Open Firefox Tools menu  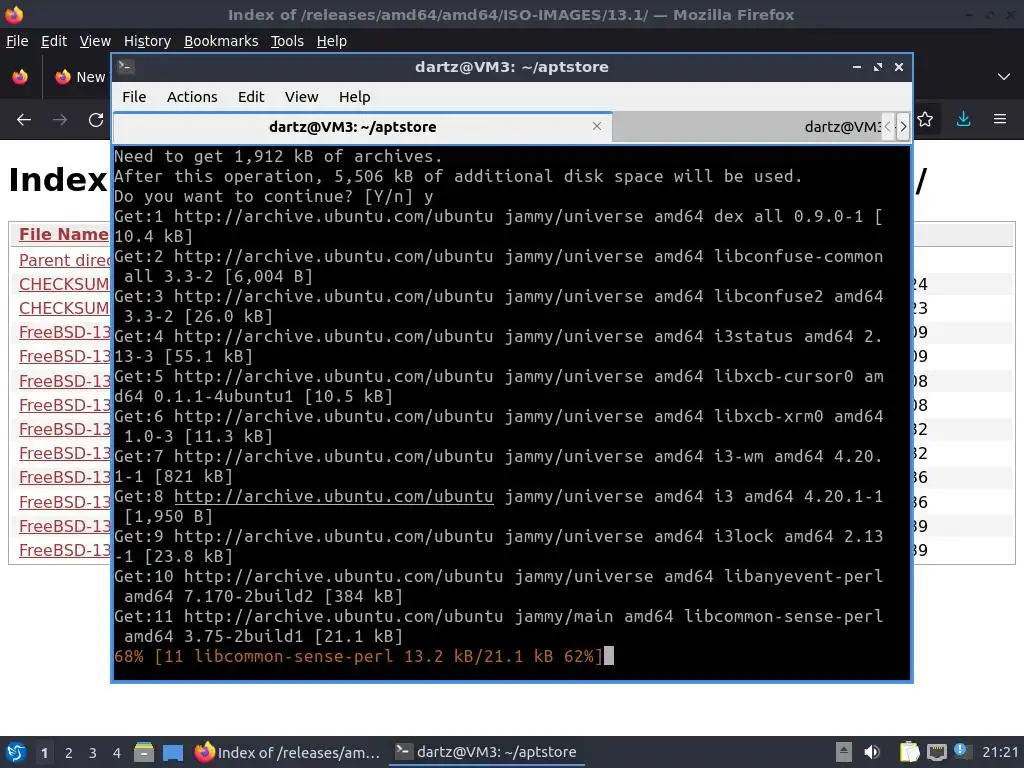point(287,41)
